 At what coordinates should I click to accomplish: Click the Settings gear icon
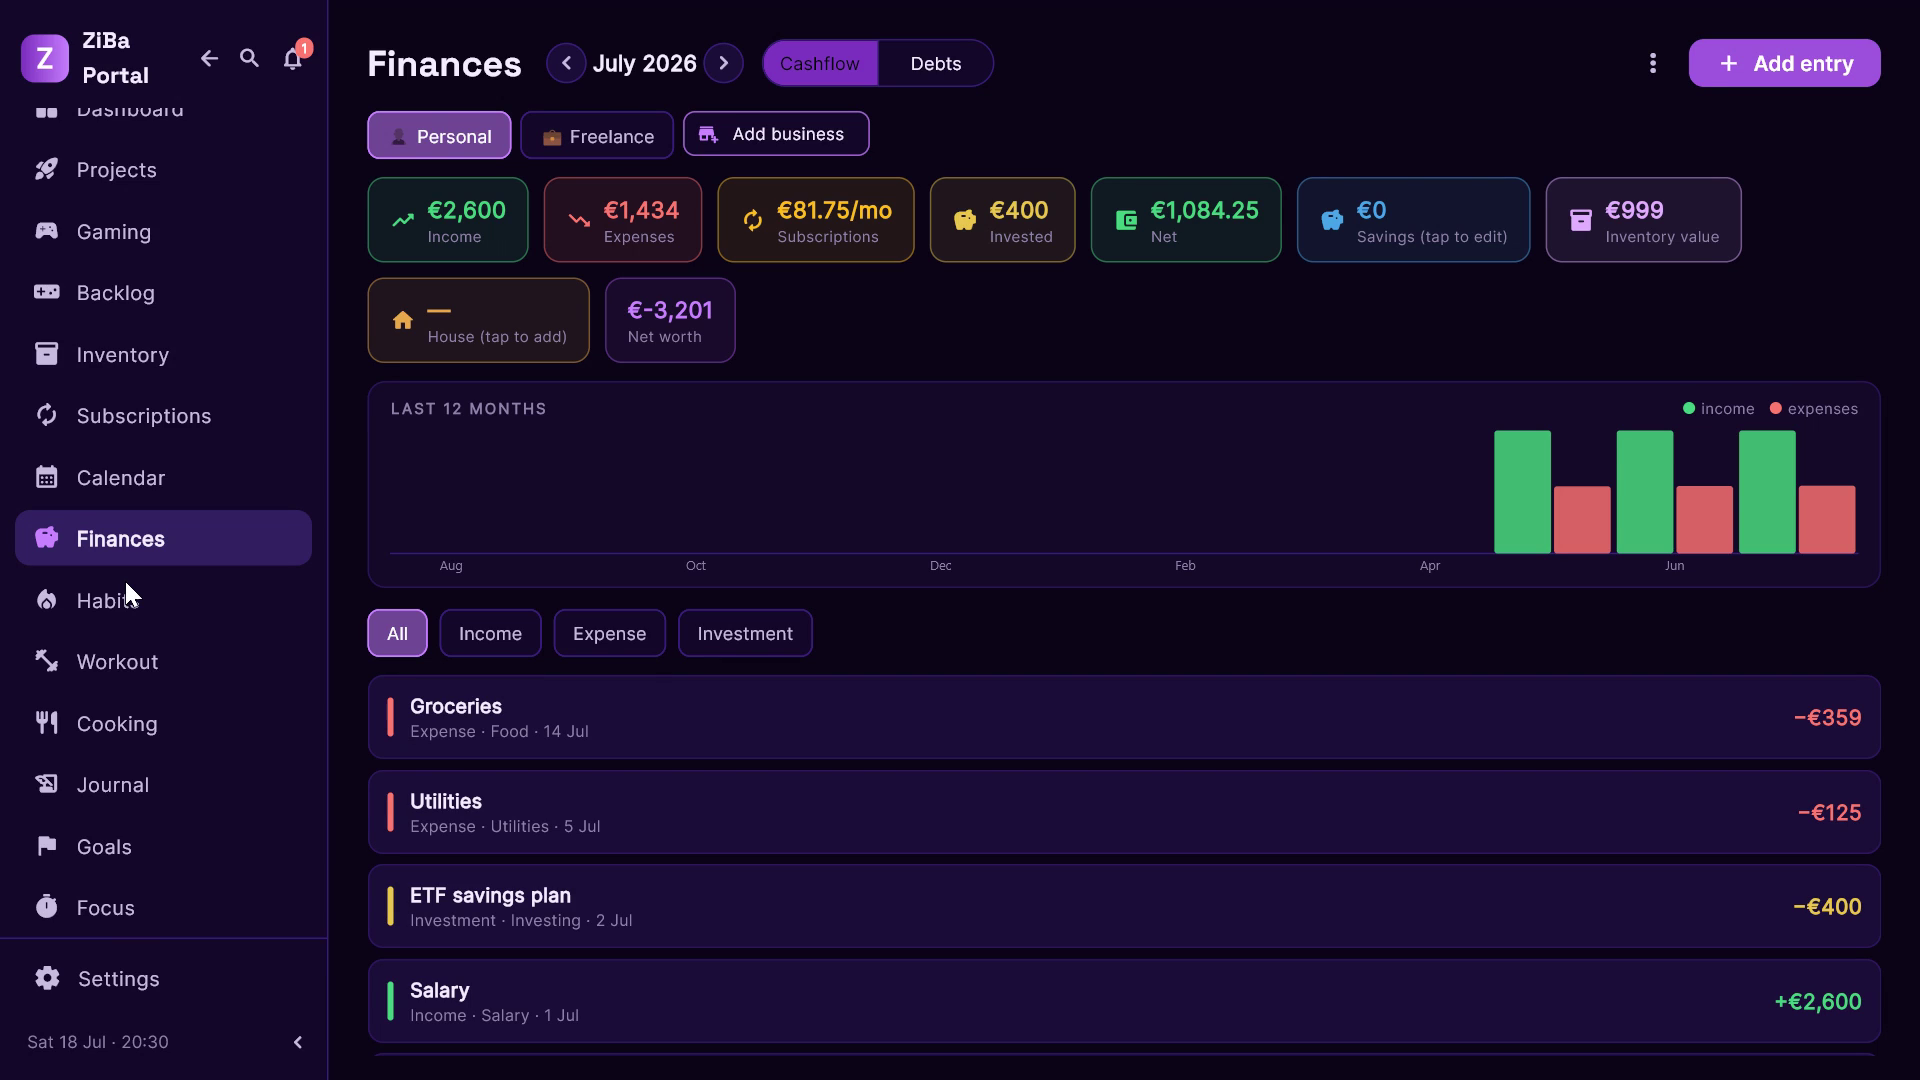point(47,978)
